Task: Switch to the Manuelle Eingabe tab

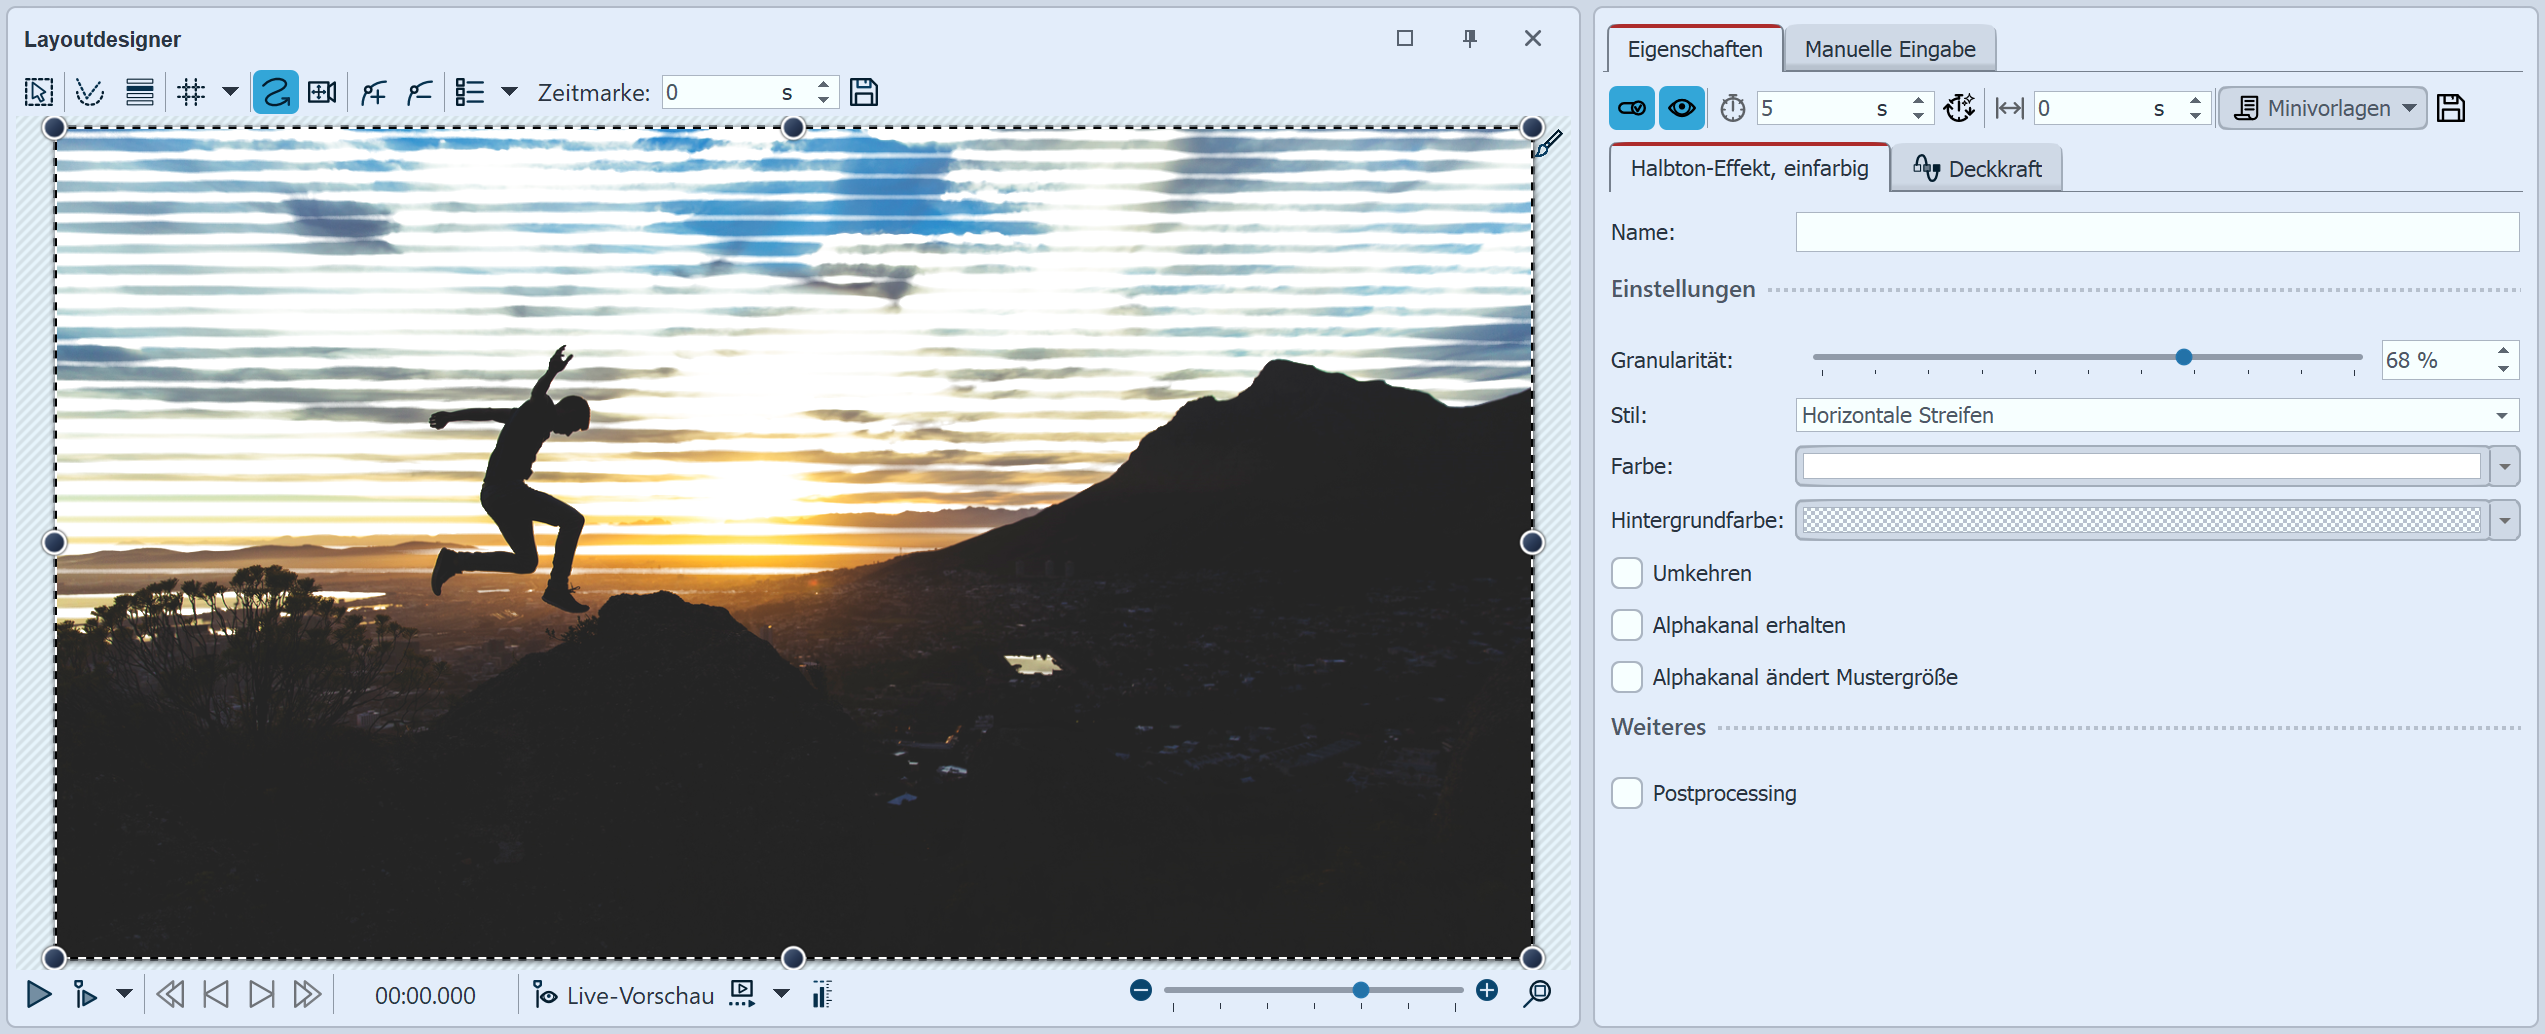Action: (x=1889, y=49)
